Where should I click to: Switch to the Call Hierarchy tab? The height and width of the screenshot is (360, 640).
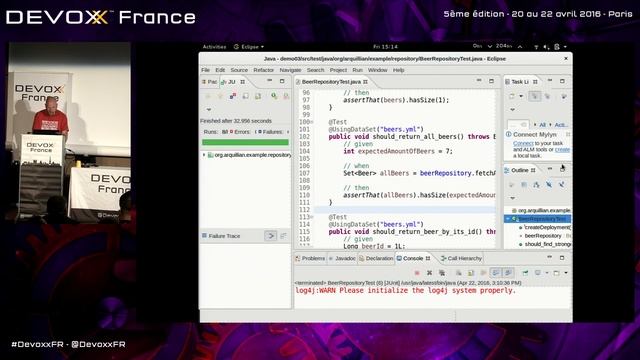pyautogui.click(x=461, y=258)
